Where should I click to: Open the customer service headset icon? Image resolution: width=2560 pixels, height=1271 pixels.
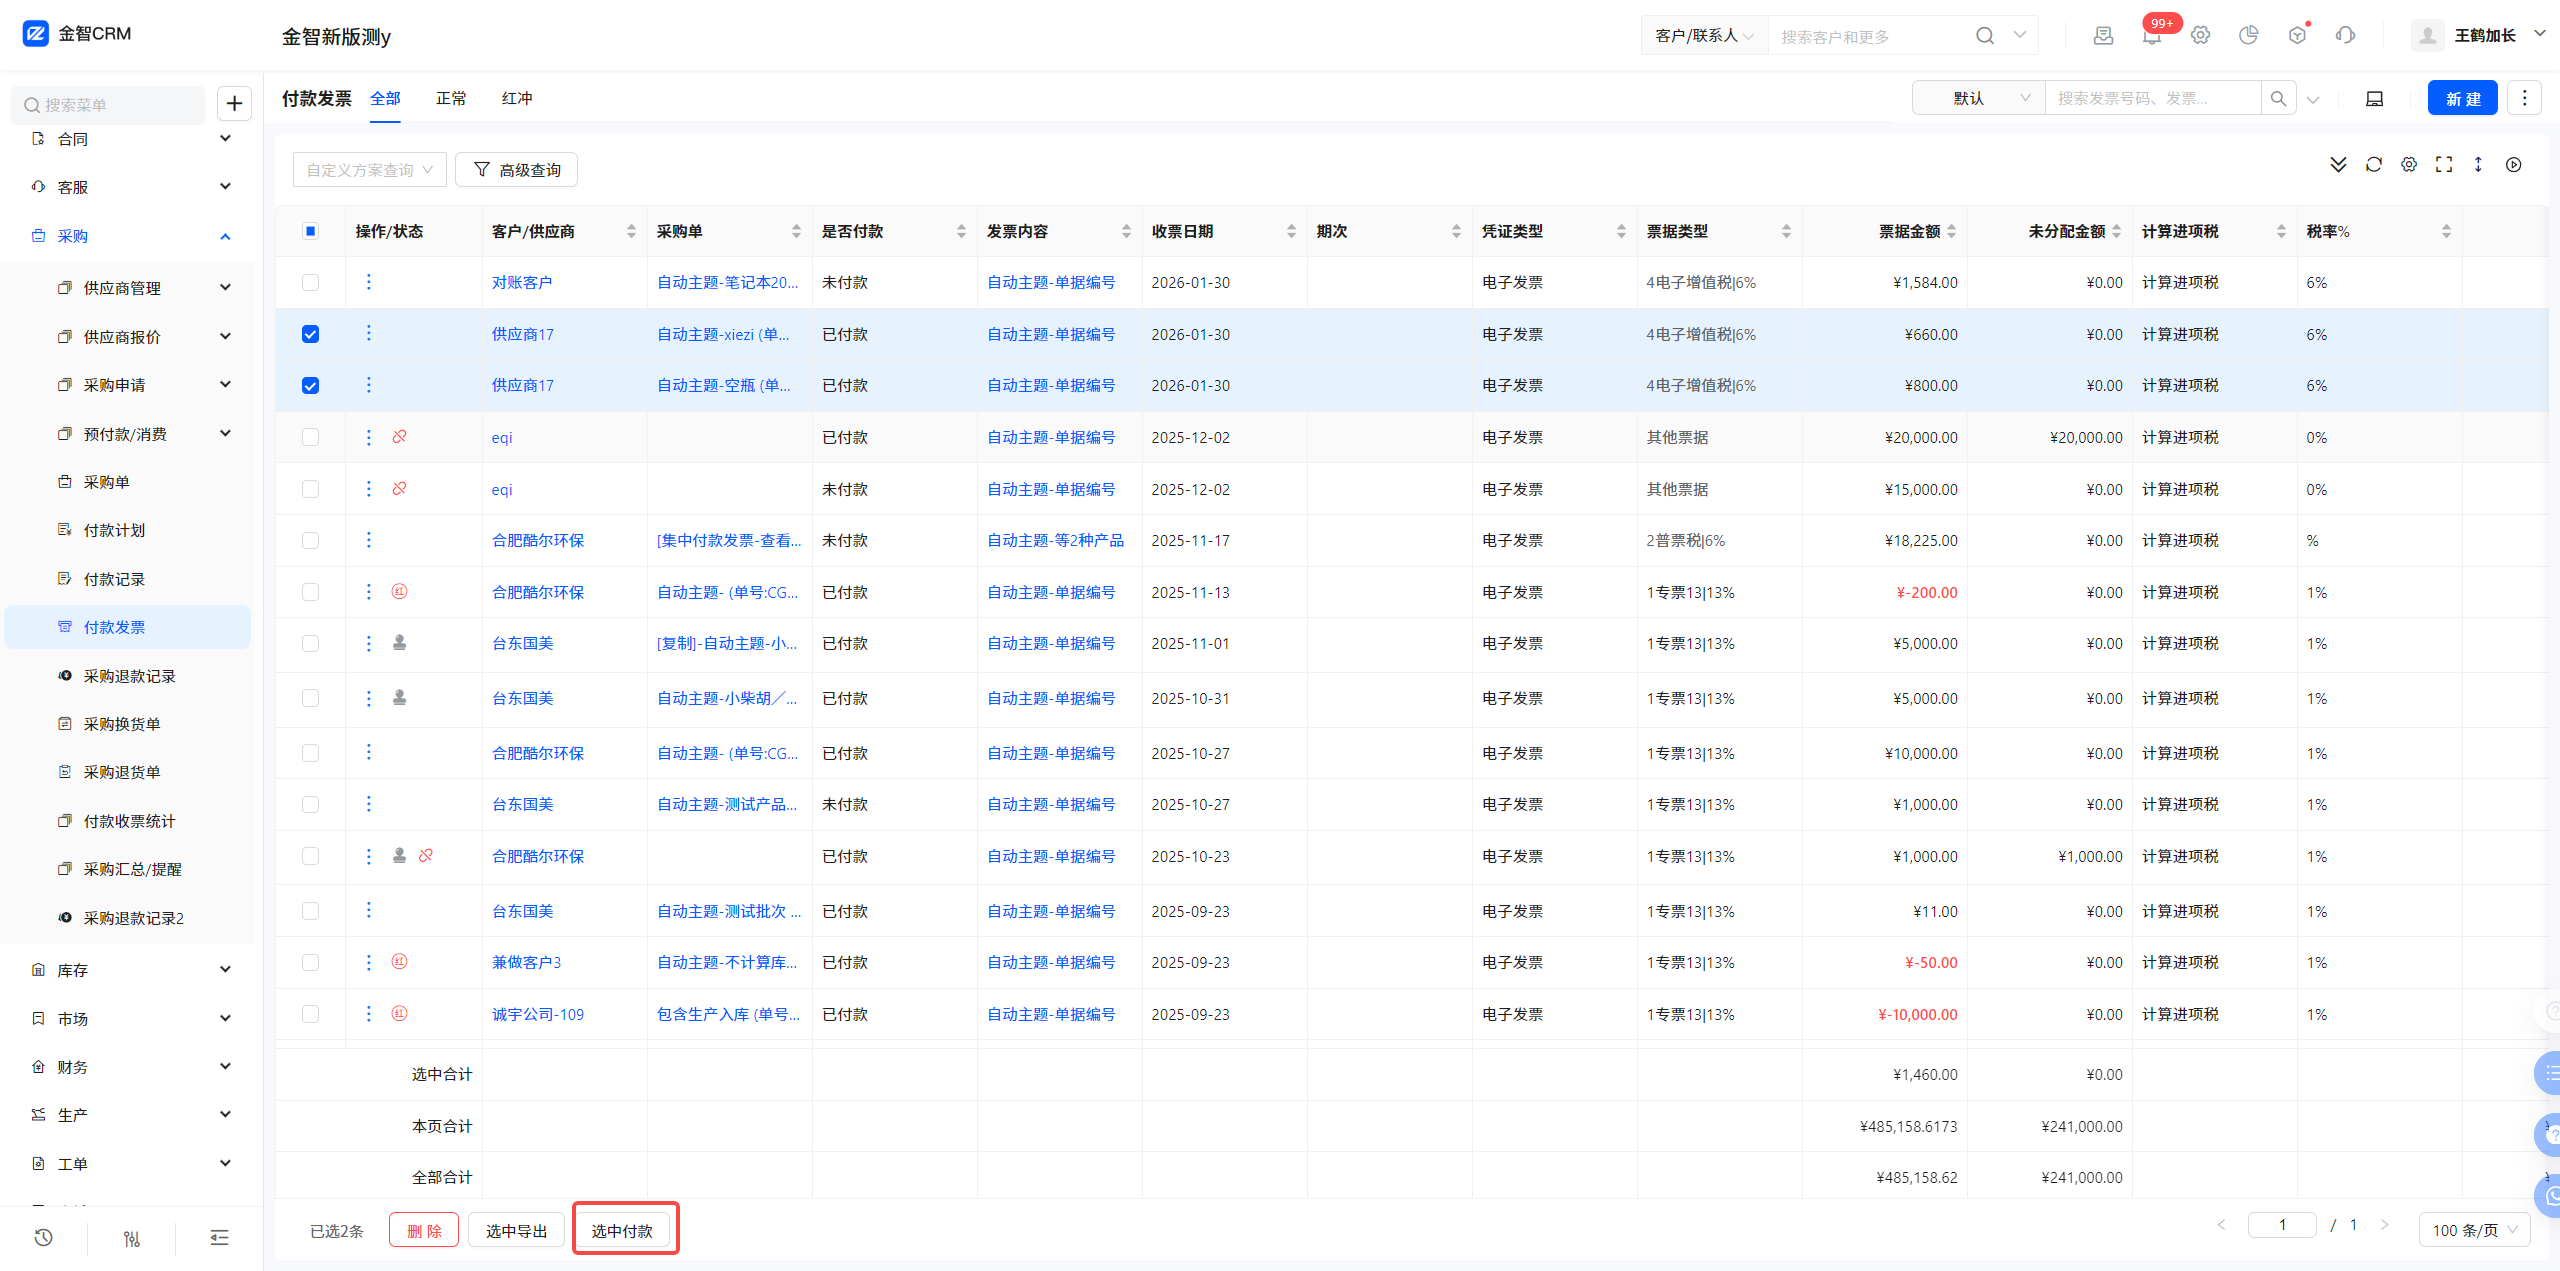pyautogui.click(x=2345, y=36)
